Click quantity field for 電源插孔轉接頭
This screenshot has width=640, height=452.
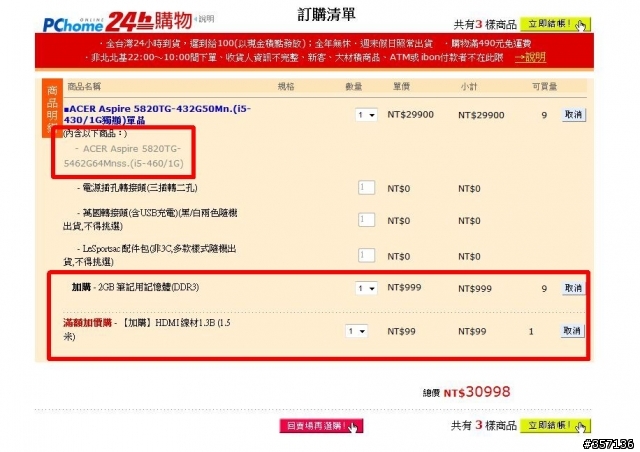(x=366, y=187)
